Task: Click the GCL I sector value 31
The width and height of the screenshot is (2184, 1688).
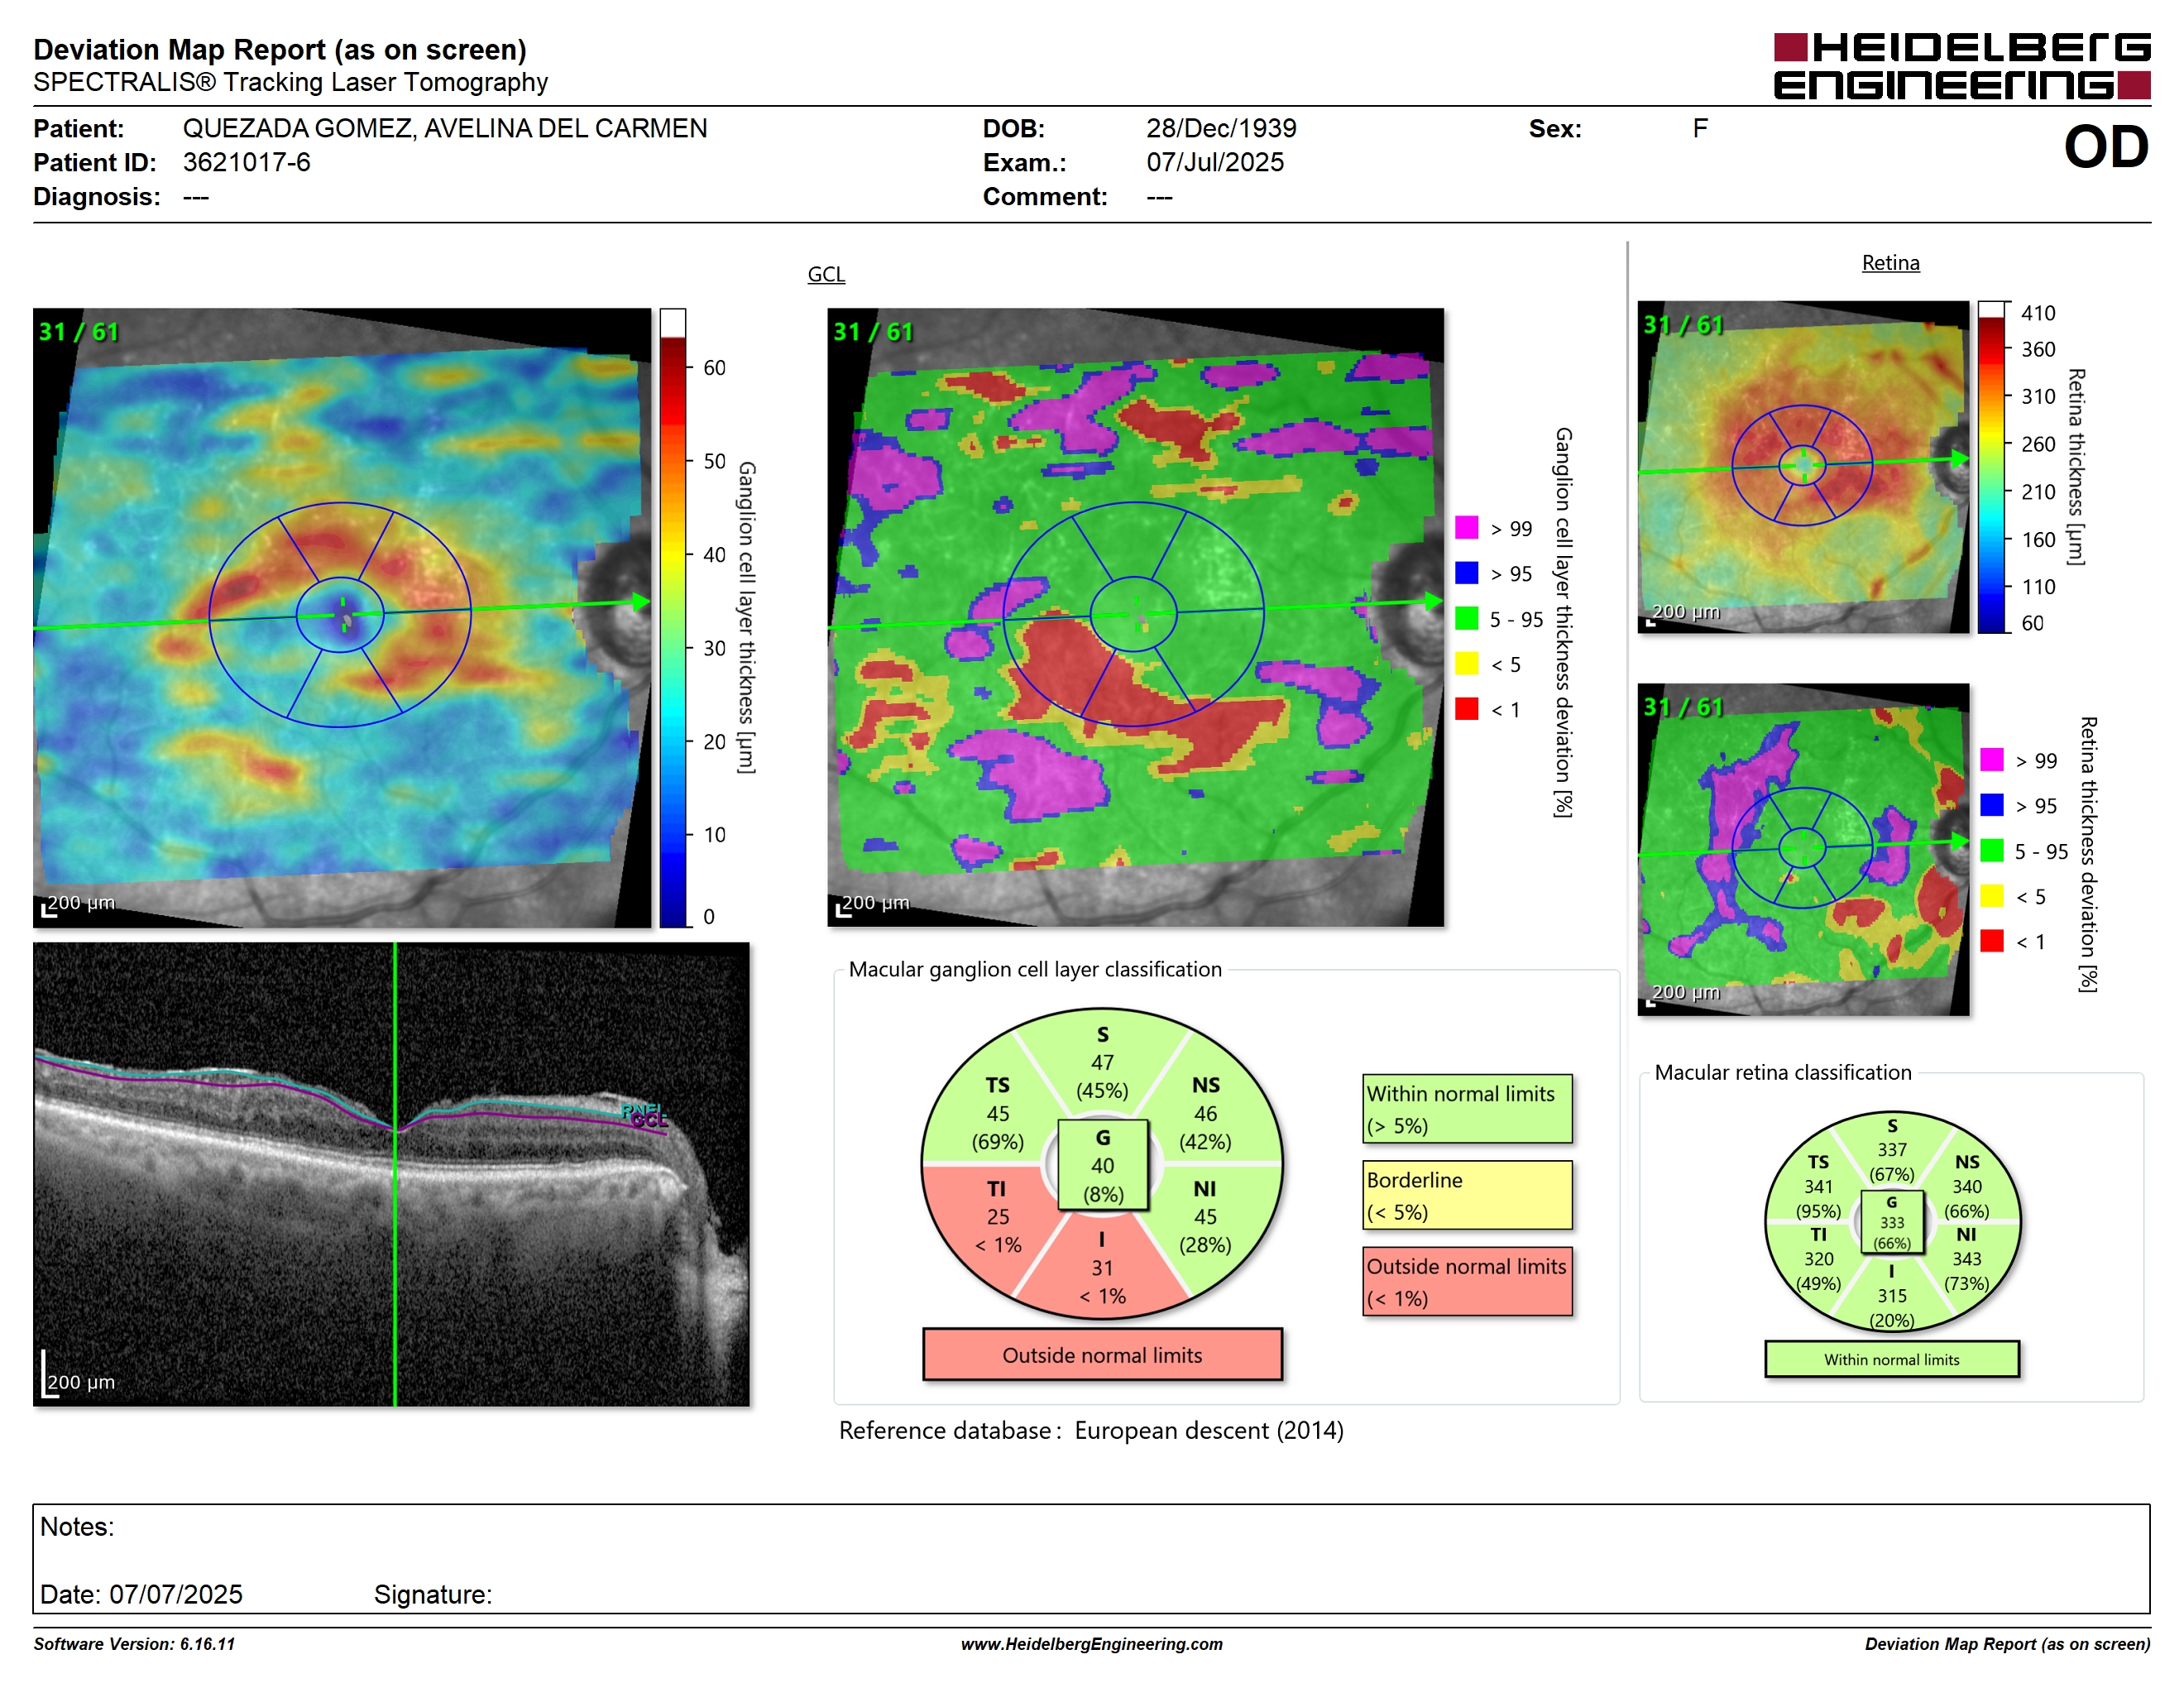Action: (1102, 1268)
